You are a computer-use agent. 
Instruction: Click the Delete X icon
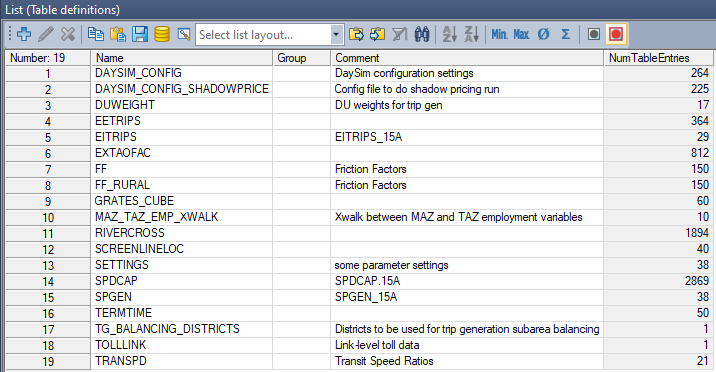pyautogui.click(x=68, y=34)
